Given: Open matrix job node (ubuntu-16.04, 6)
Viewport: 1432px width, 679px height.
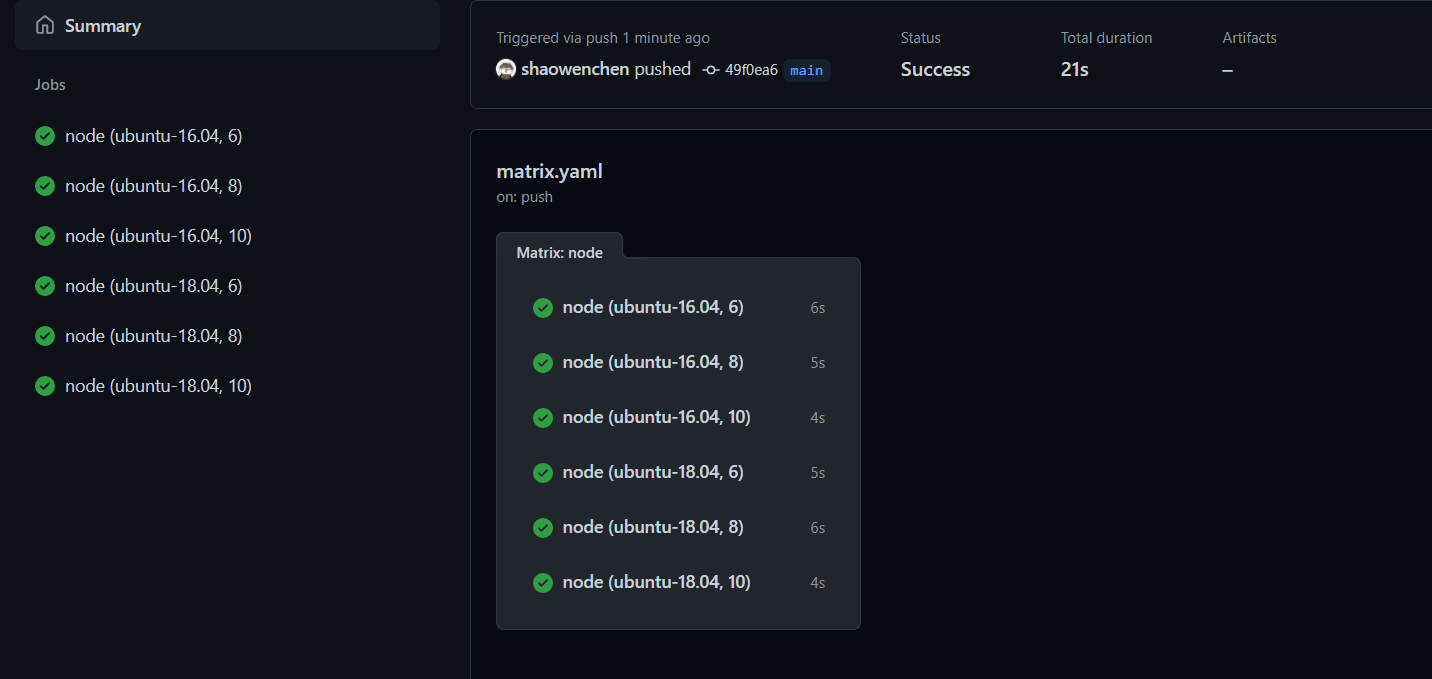Looking at the screenshot, I should pos(653,307).
